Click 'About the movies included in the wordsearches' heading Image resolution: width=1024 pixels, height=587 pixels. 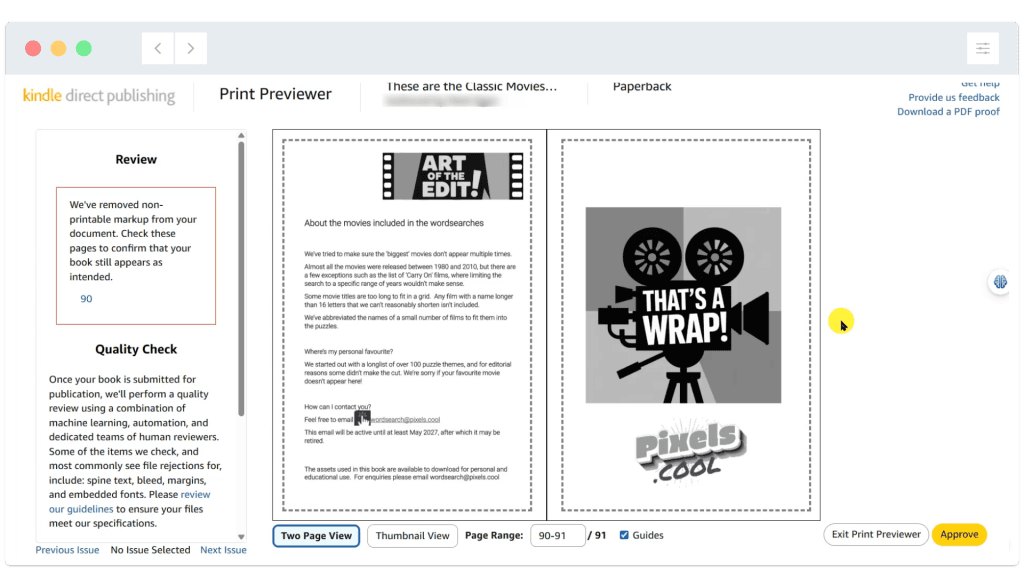[394, 223]
